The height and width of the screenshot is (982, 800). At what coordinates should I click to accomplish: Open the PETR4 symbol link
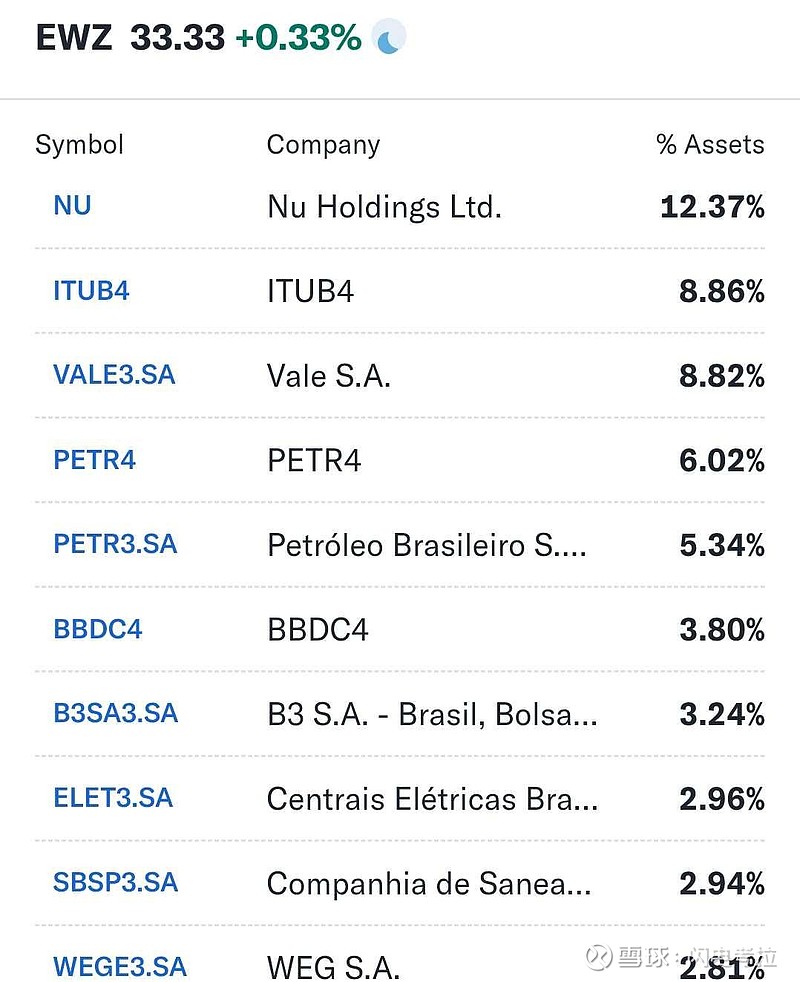tap(94, 460)
